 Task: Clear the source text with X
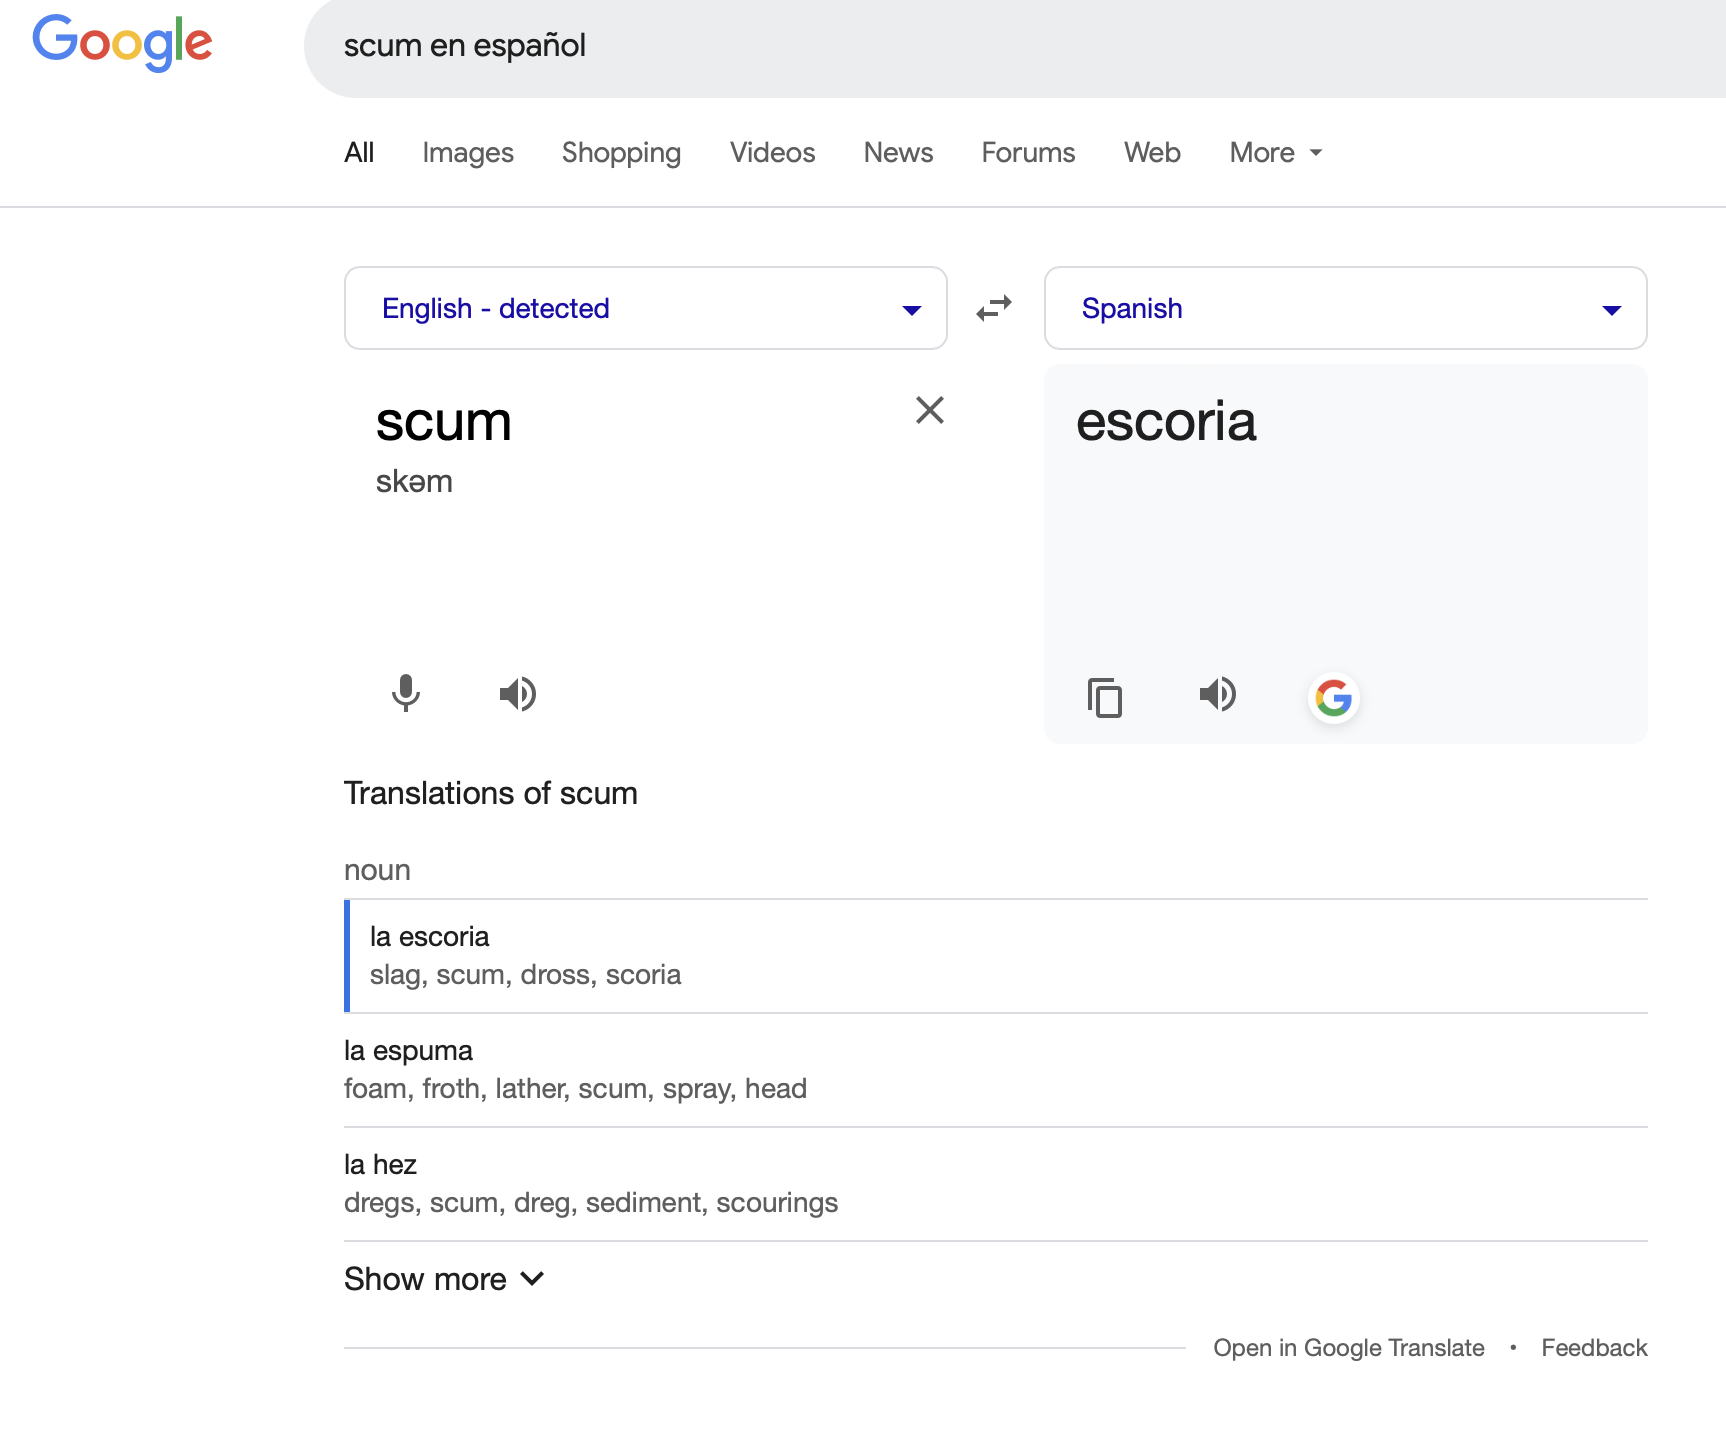tap(929, 410)
